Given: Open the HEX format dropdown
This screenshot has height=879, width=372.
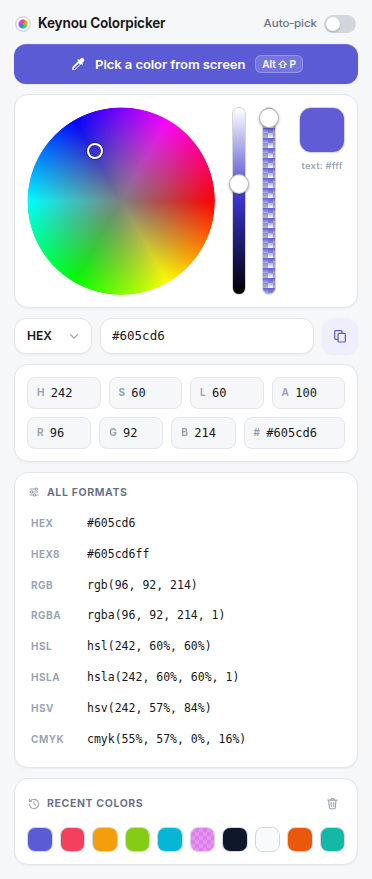Looking at the screenshot, I should [53, 336].
